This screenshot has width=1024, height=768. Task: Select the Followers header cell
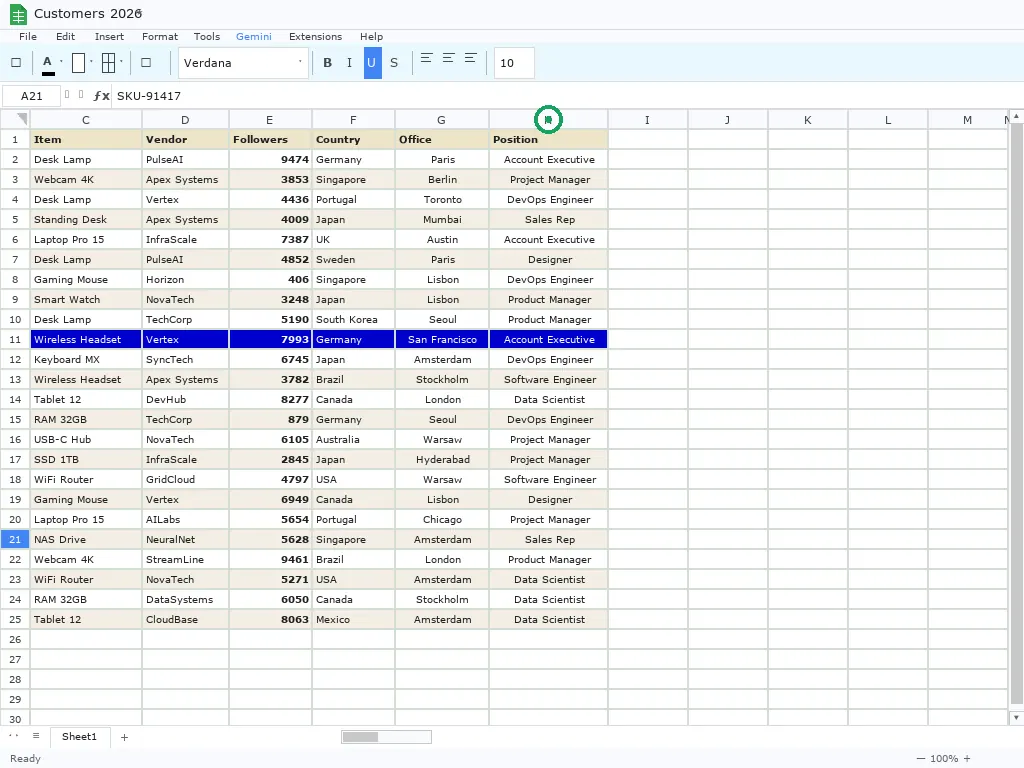coord(270,140)
